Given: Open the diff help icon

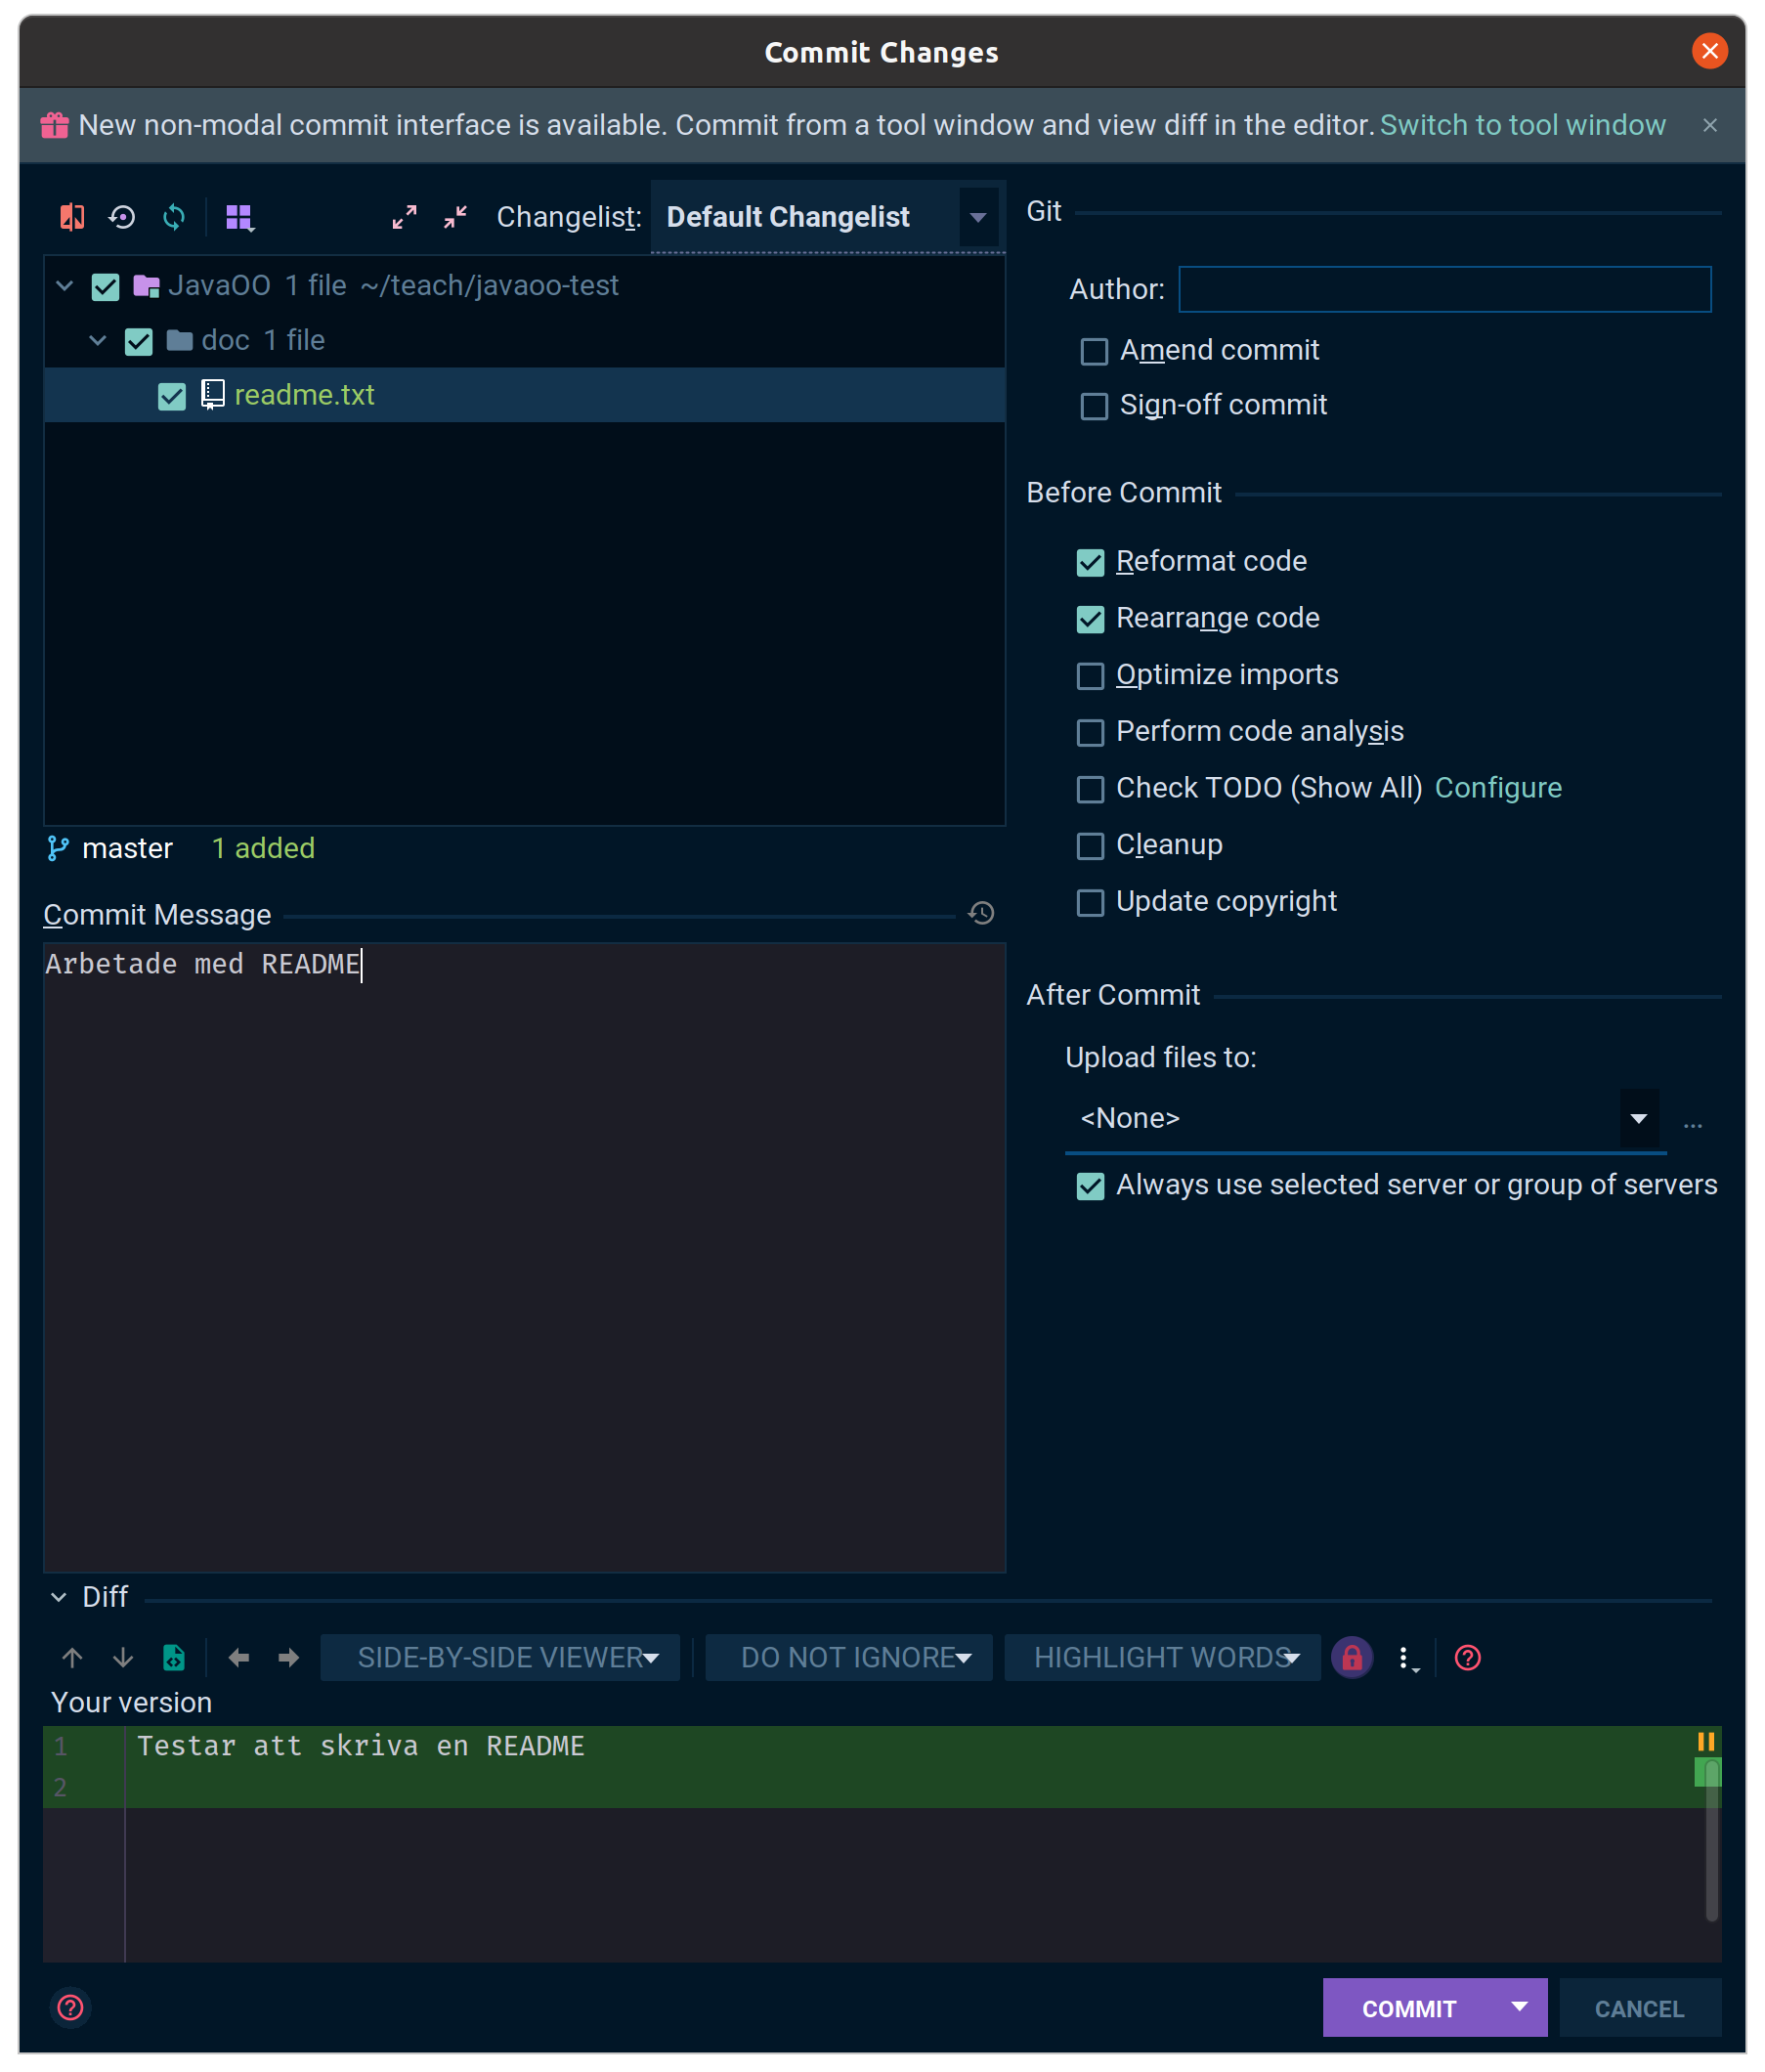Looking at the screenshot, I should click(1467, 1657).
